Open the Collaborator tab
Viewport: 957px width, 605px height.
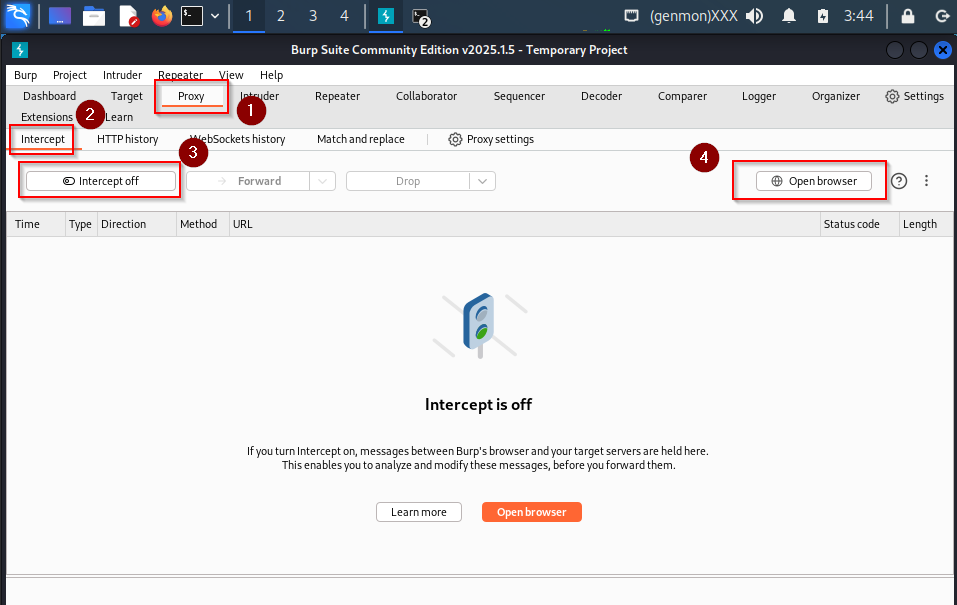(427, 96)
